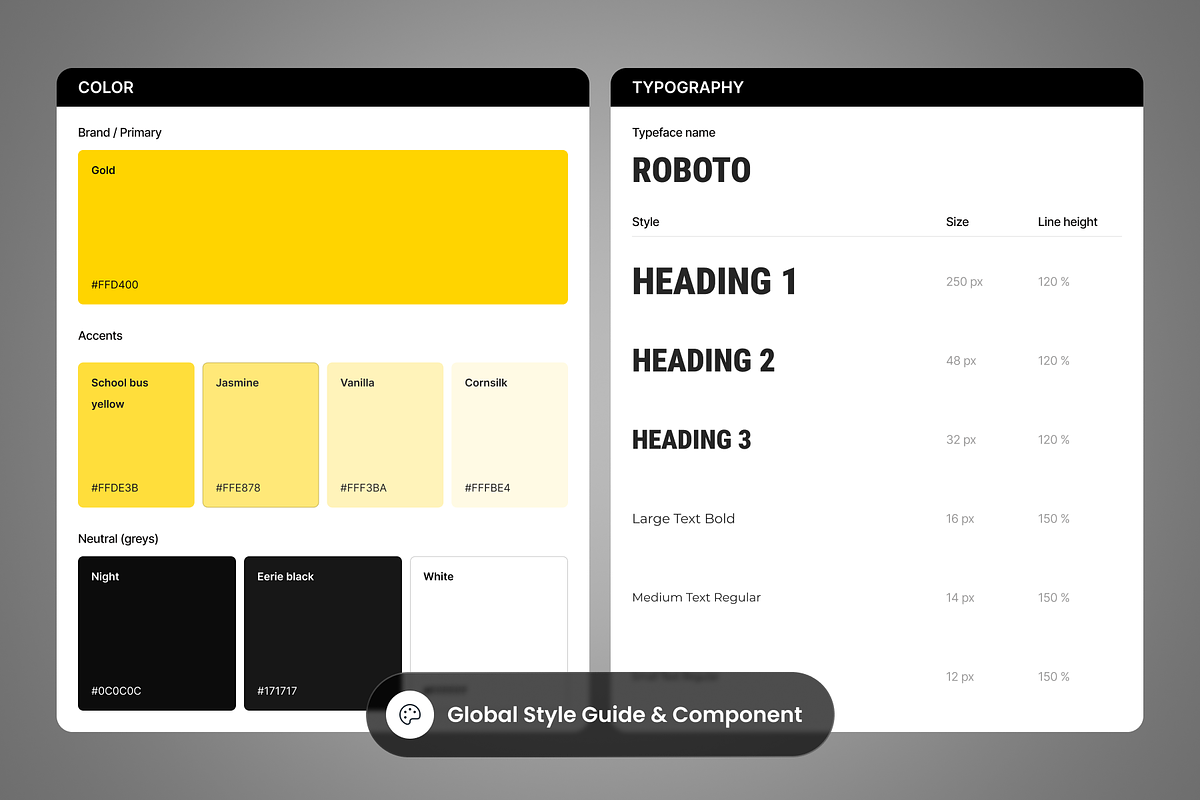Click the COLOR panel header
Screen dimensions: 1200x800
click(x=323, y=87)
